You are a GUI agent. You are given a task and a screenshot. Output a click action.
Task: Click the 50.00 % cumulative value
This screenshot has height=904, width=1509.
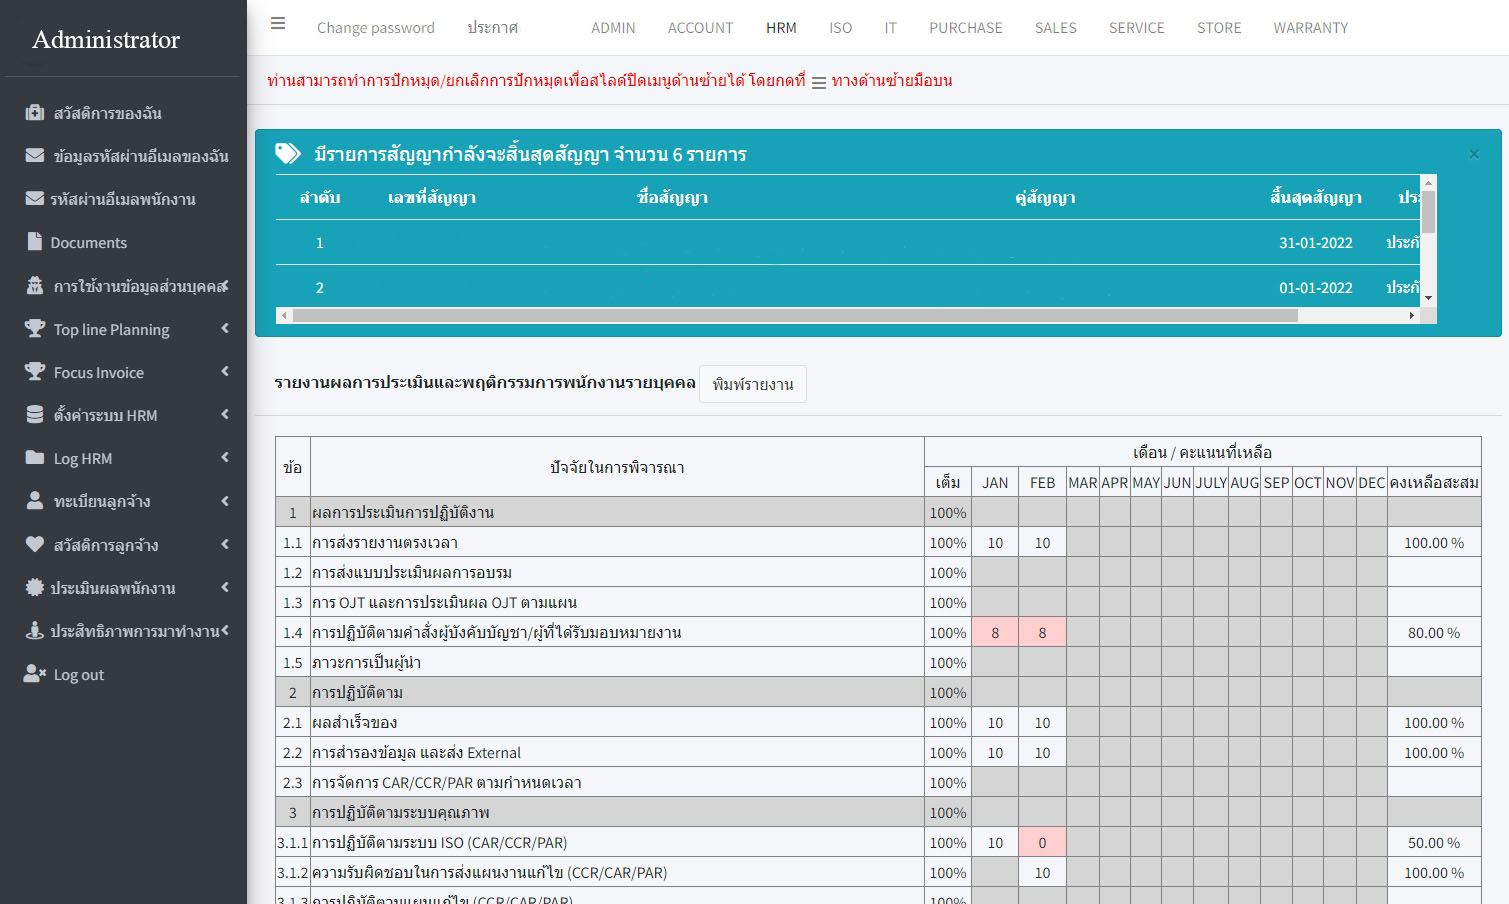pos(1433,842)
